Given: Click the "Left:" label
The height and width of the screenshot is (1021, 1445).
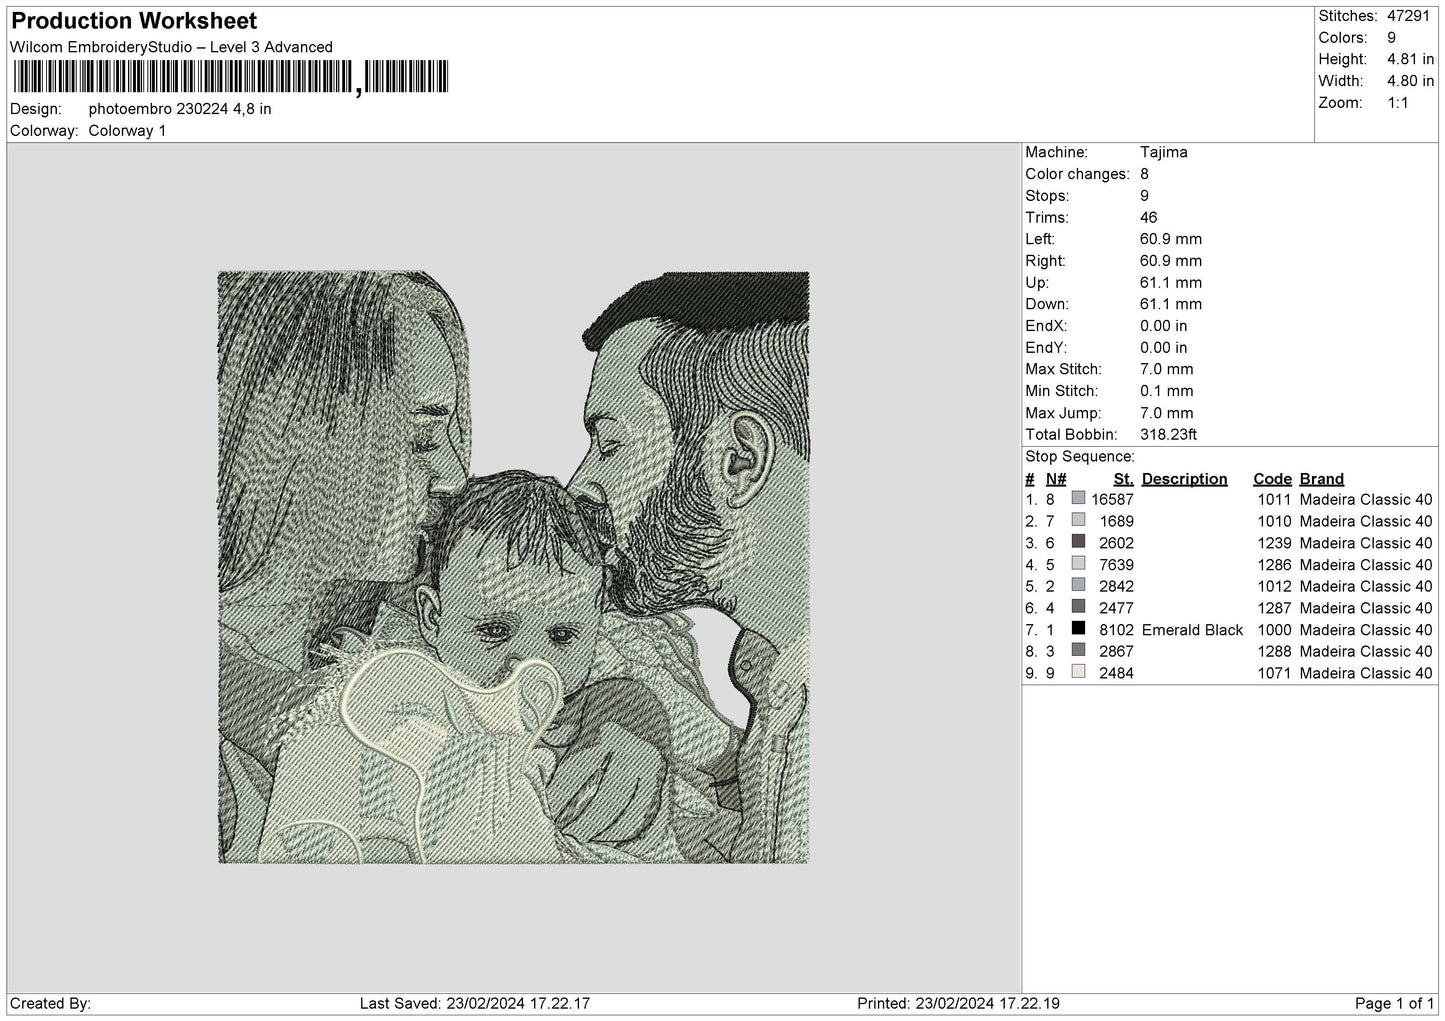Looking at the screenshot, I should pyautogui.click(x=1040, y=239).
